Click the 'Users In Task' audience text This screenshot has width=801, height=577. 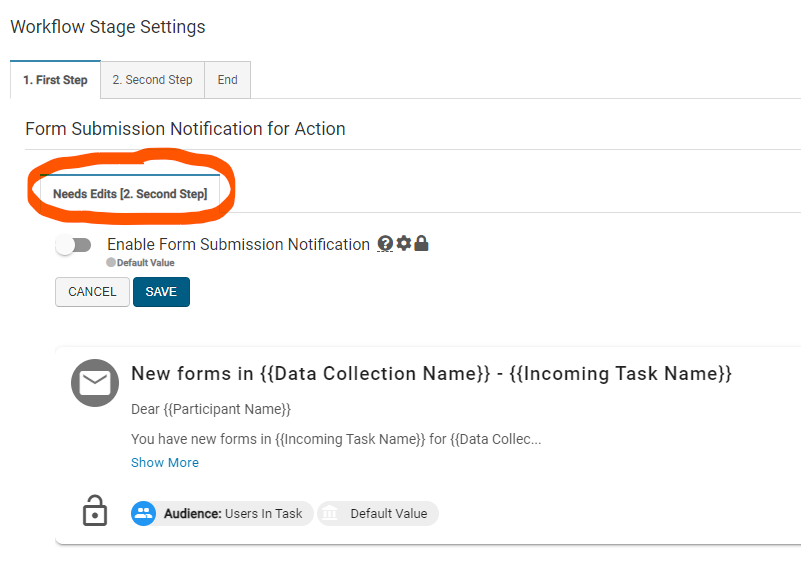click(x=263, y=514)
